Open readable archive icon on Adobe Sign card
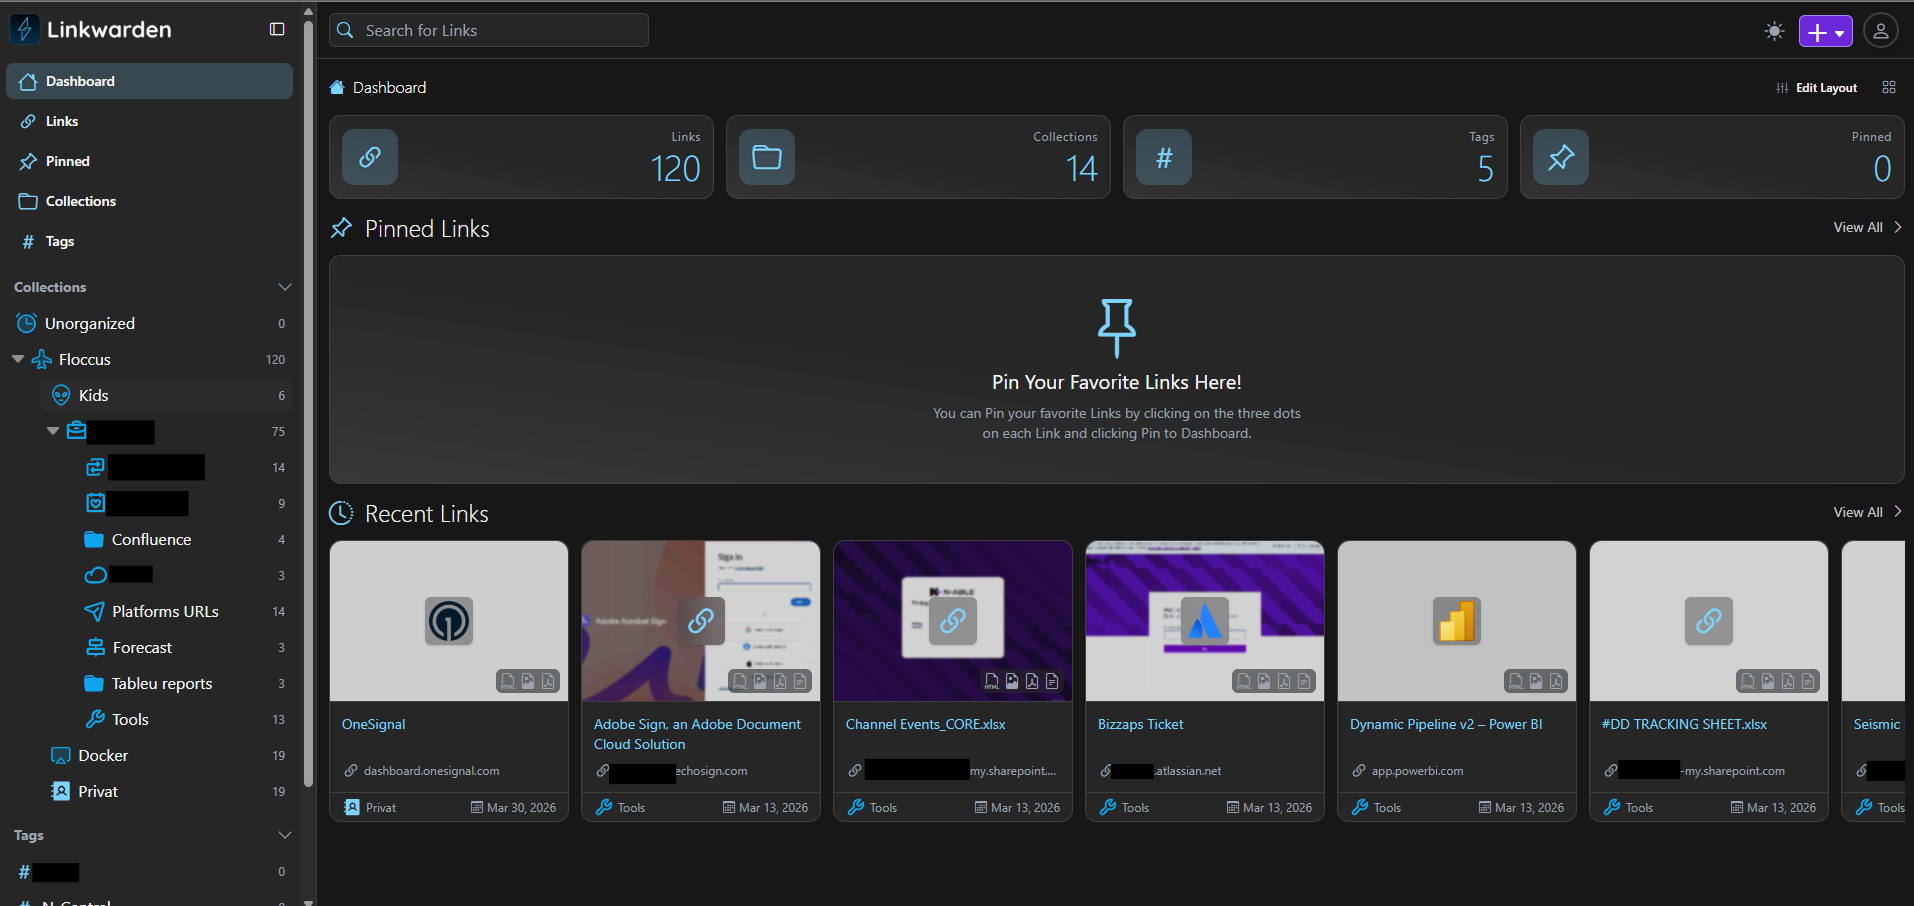 pos(800,681)
